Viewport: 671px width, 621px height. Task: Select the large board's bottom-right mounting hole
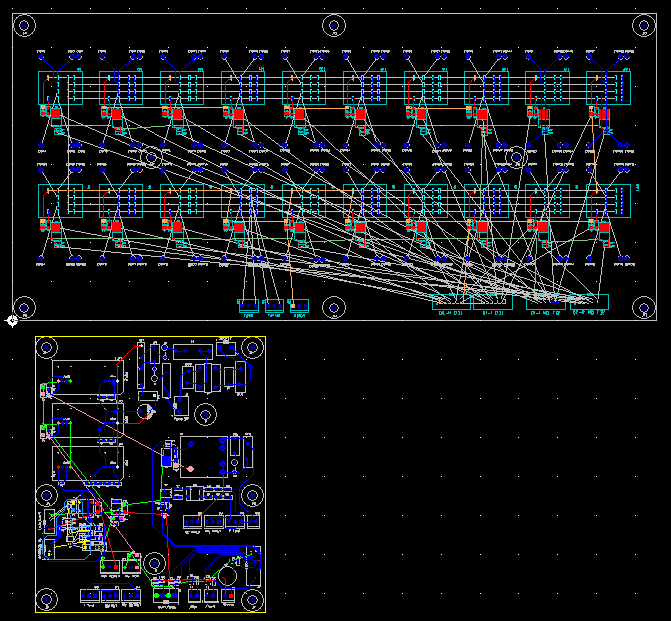click(641, 307)
